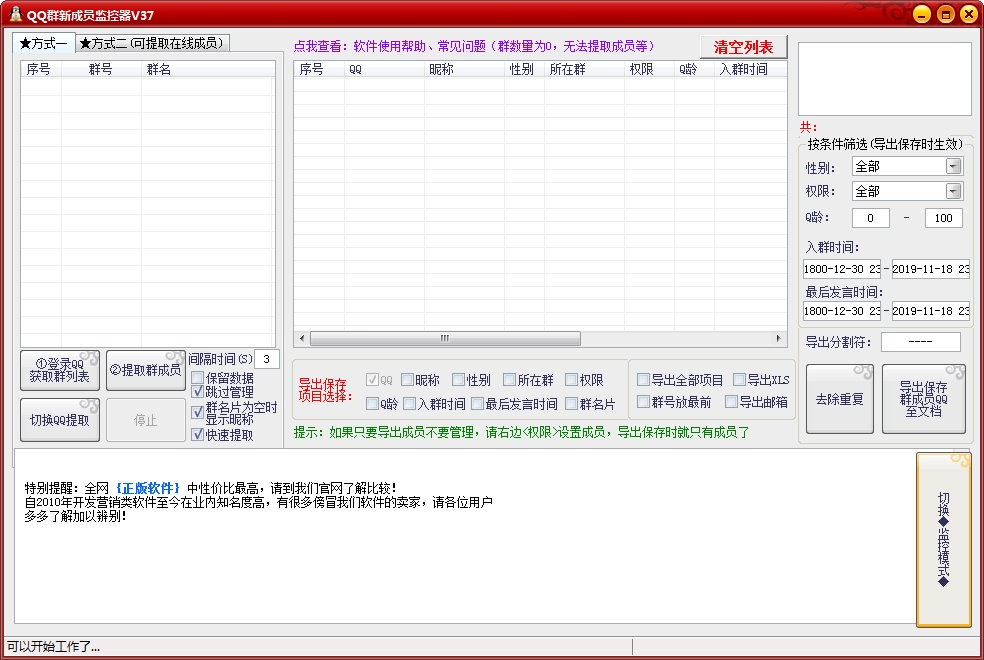Switch to the ★方式一 tab
984x660 pixels.
point(43,43)
